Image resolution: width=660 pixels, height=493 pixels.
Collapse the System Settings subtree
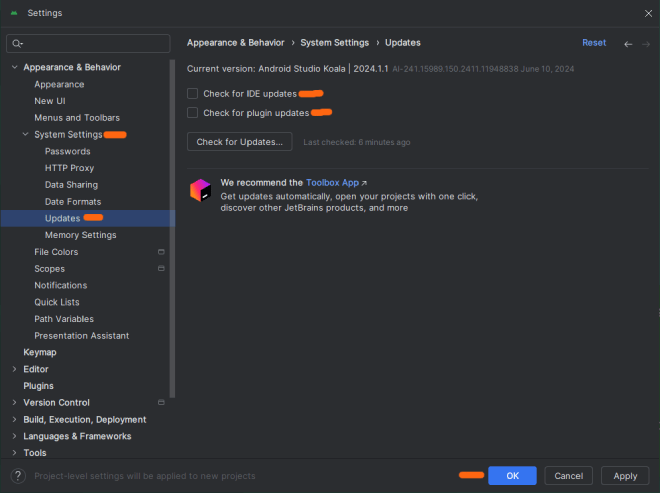point(25,134)
